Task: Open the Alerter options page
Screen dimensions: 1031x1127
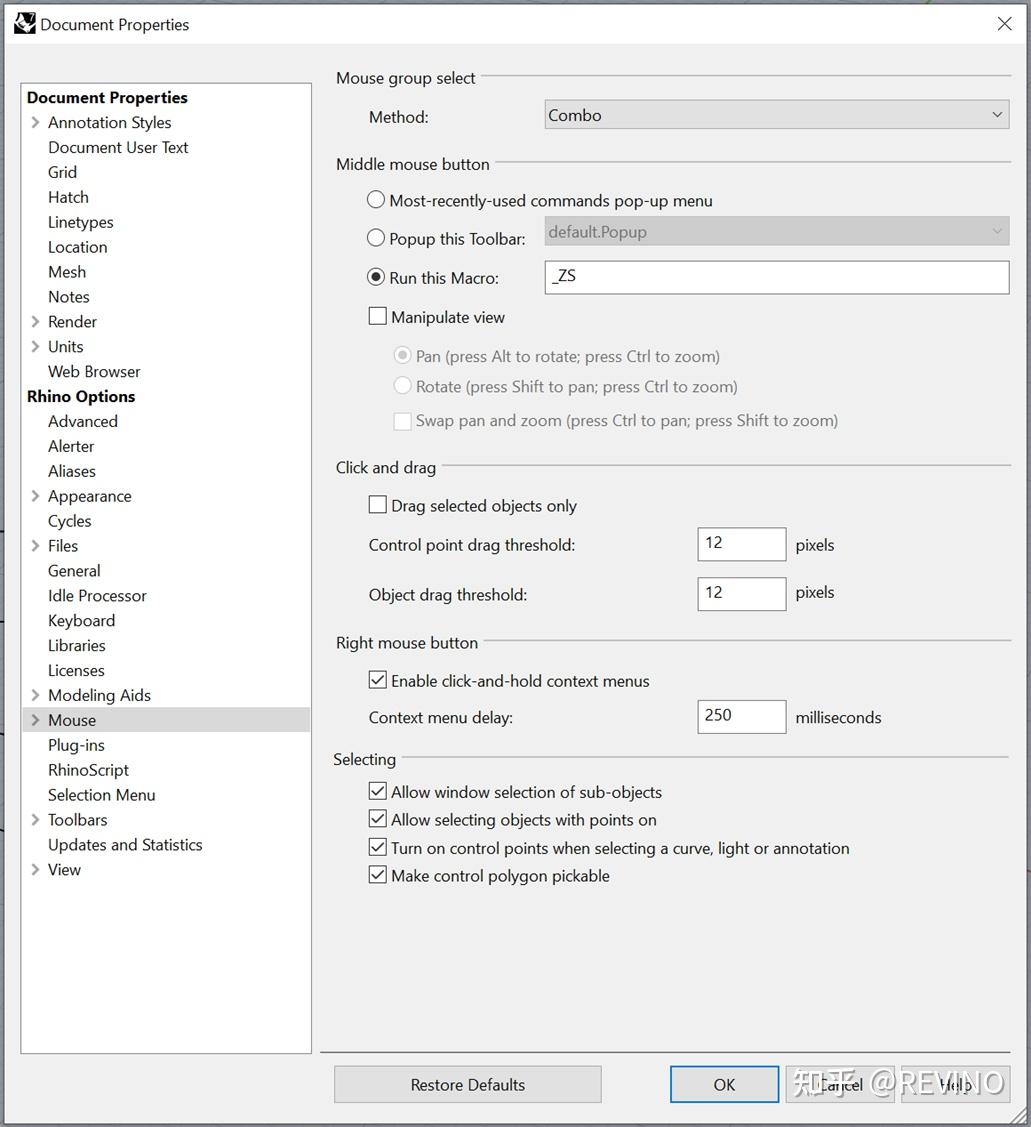Action: point(71,446)
